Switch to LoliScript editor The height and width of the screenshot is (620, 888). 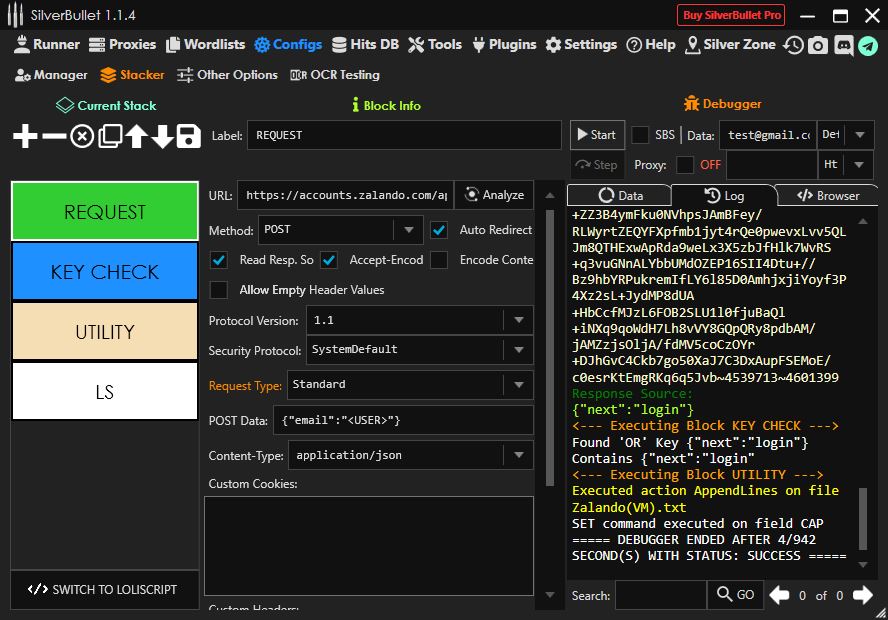pos(104,589)
